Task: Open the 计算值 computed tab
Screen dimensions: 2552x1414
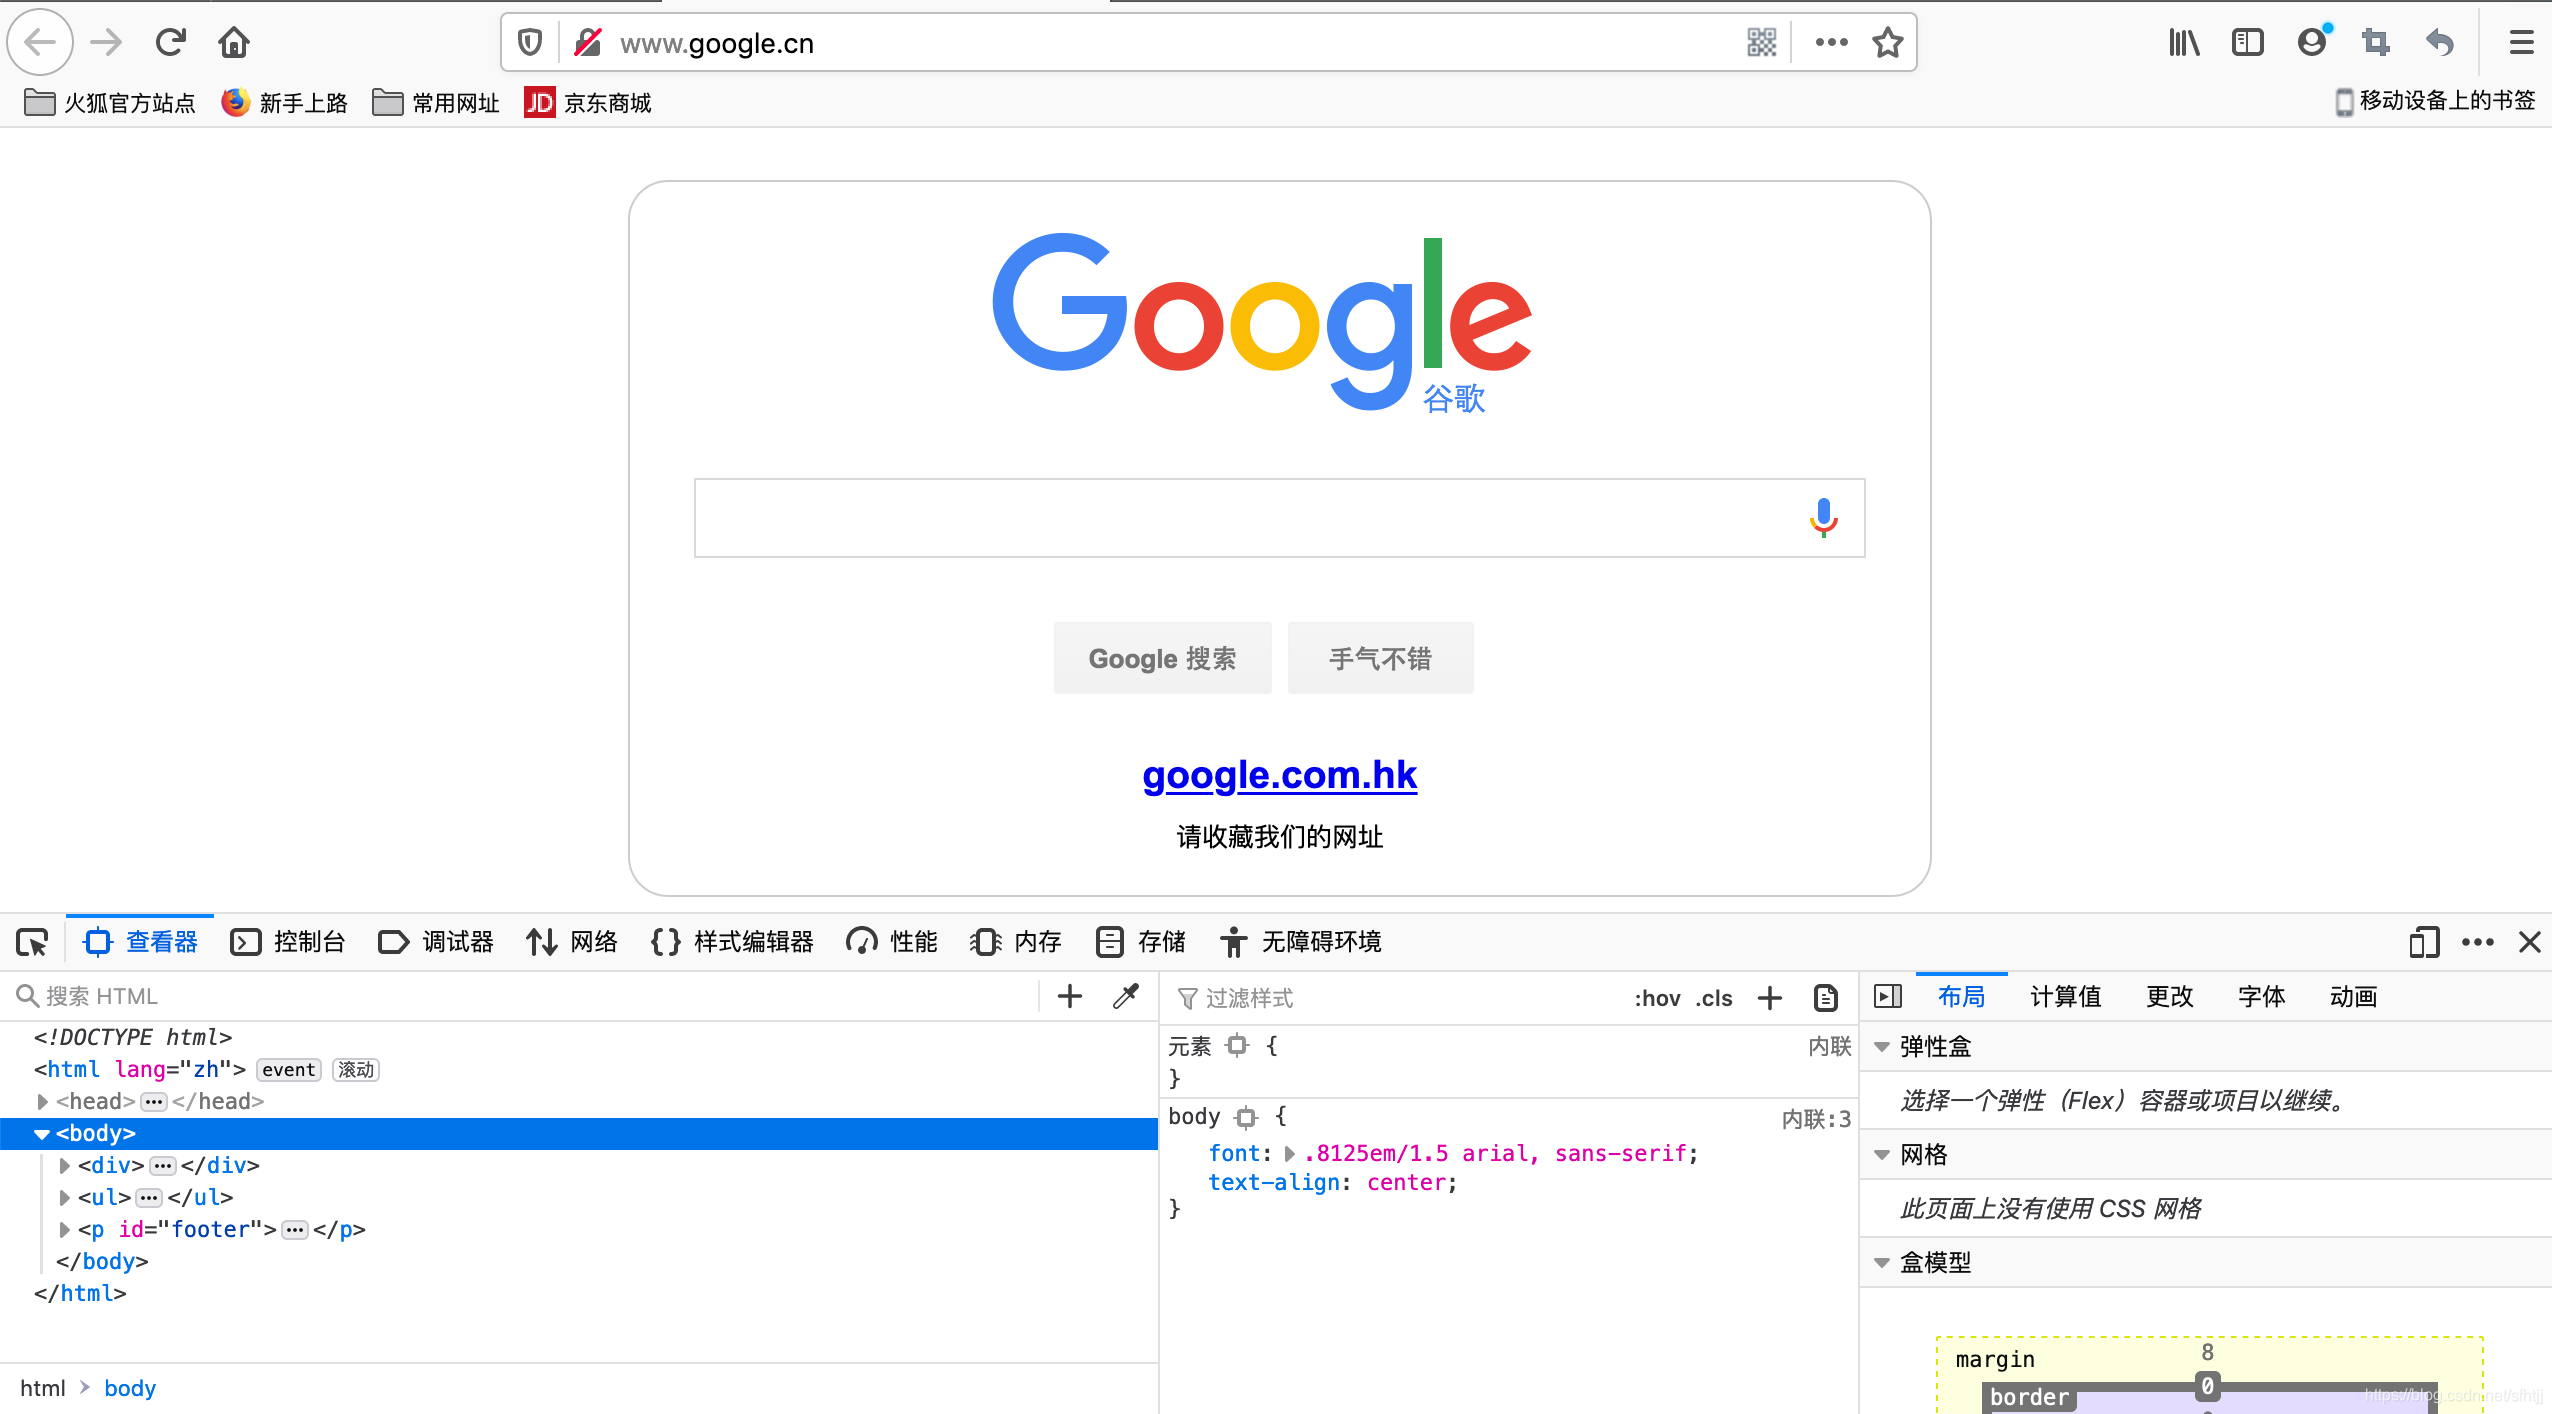Action: pos(2065,996)
